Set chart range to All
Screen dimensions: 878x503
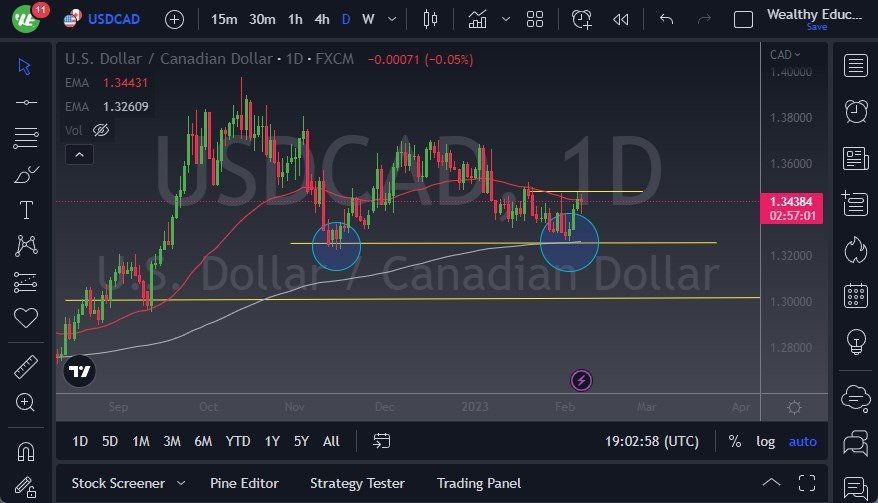331,441
